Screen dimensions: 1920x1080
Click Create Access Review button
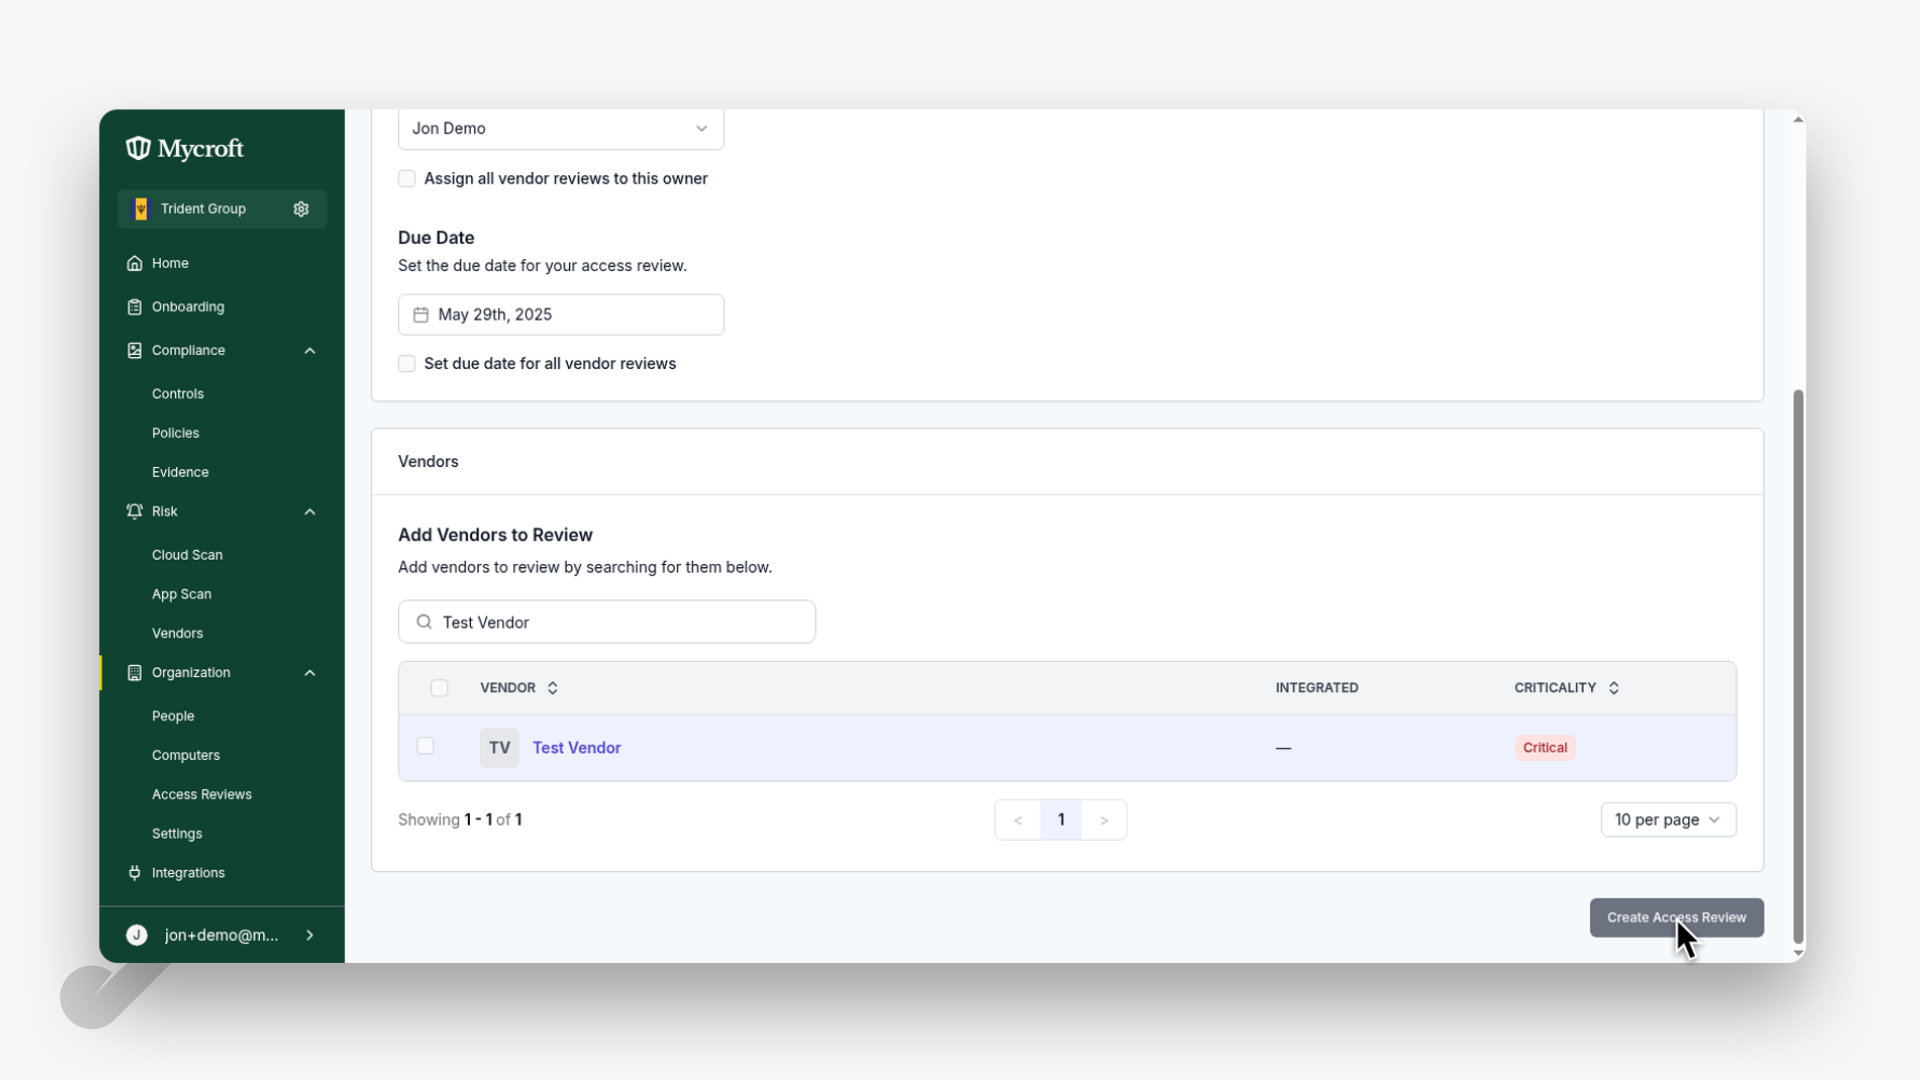click(1676, 918)
